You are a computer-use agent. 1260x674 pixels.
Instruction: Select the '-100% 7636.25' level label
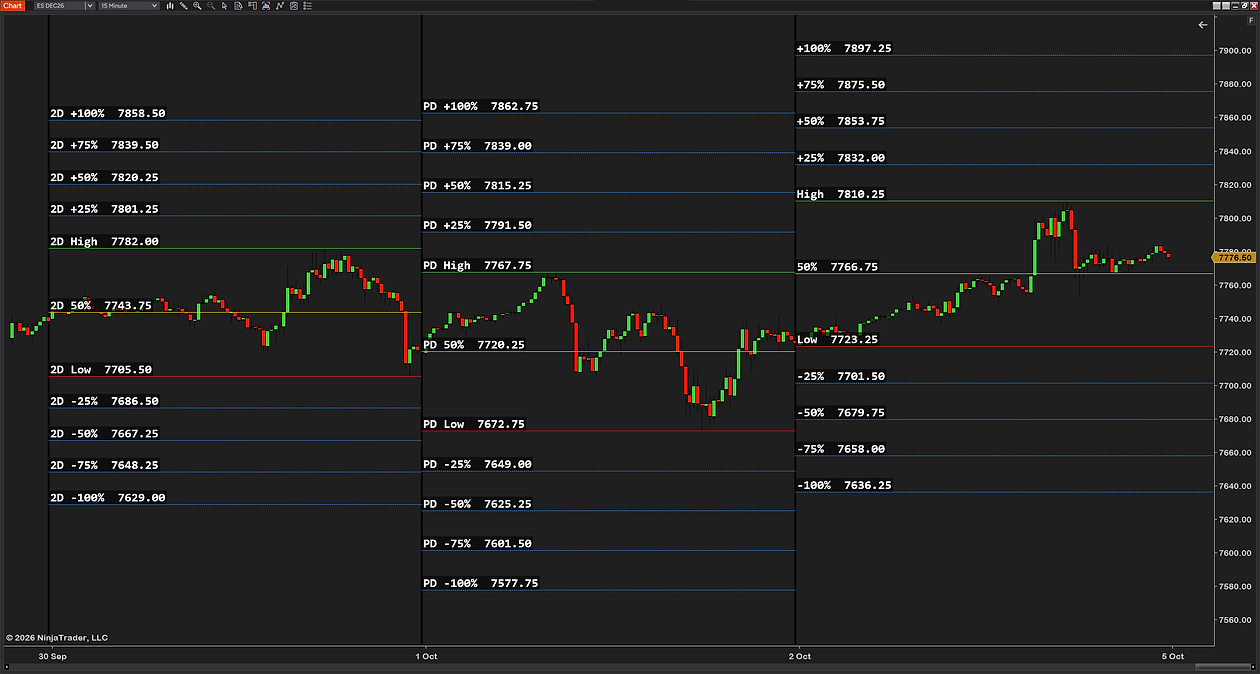(x=844, y=486)
